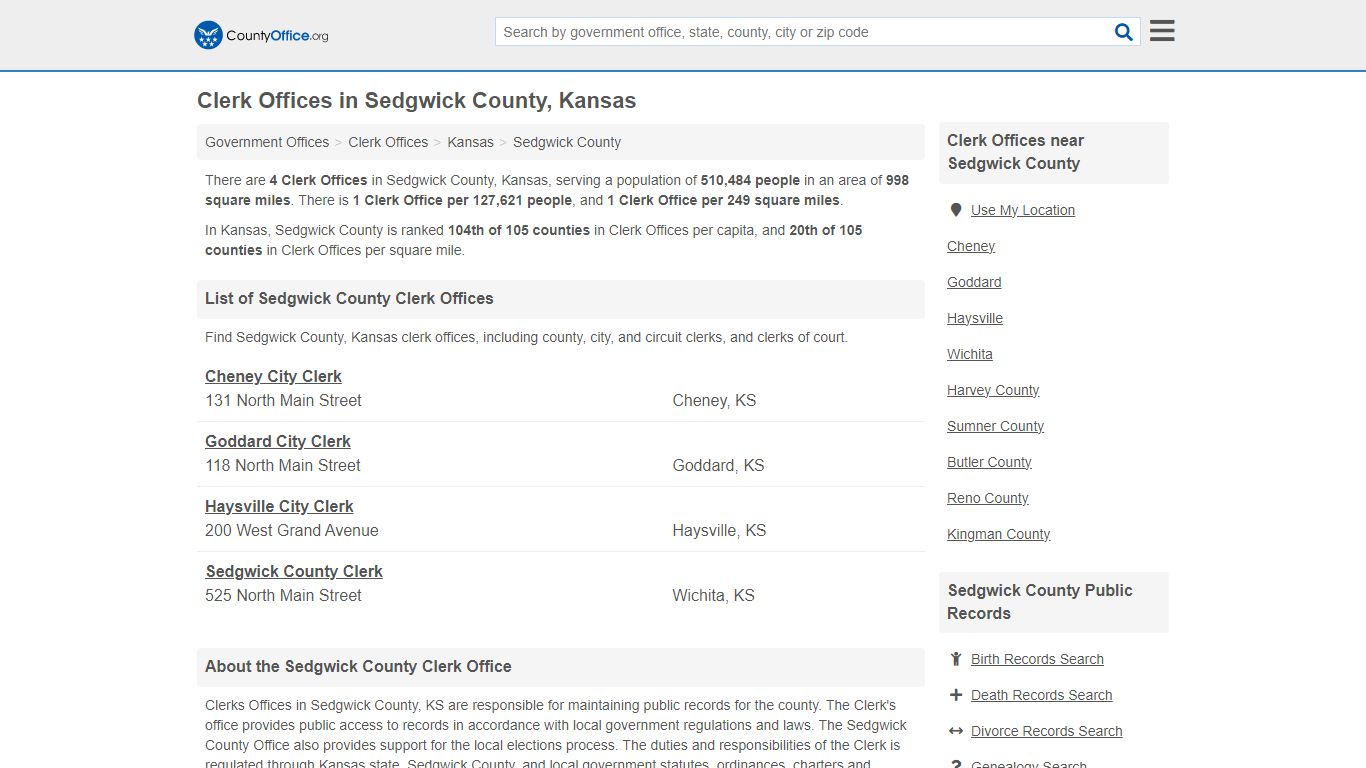Click Clerk Offices near Sedgwick County heading
The width and height of the screenshot is (1366, 768).
pos(1015,152)
